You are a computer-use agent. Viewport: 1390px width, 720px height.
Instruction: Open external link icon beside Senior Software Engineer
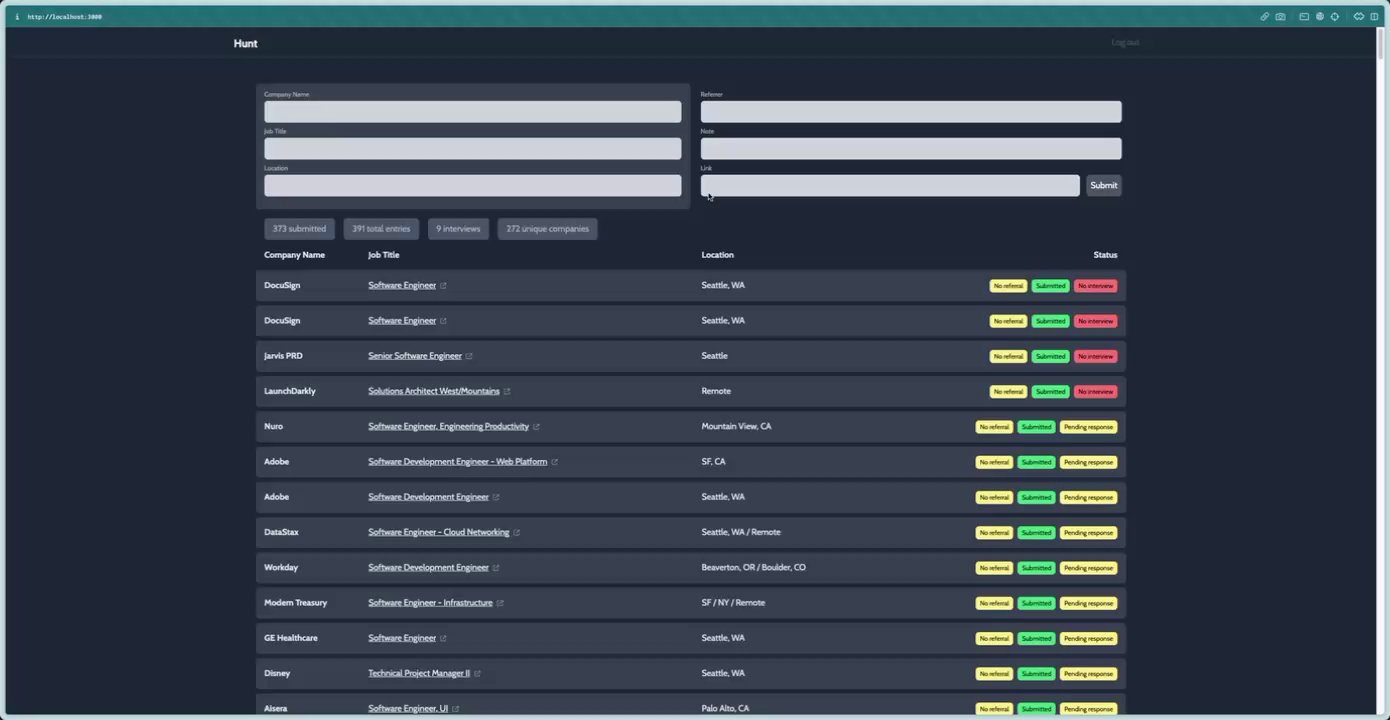pos(469,356)
